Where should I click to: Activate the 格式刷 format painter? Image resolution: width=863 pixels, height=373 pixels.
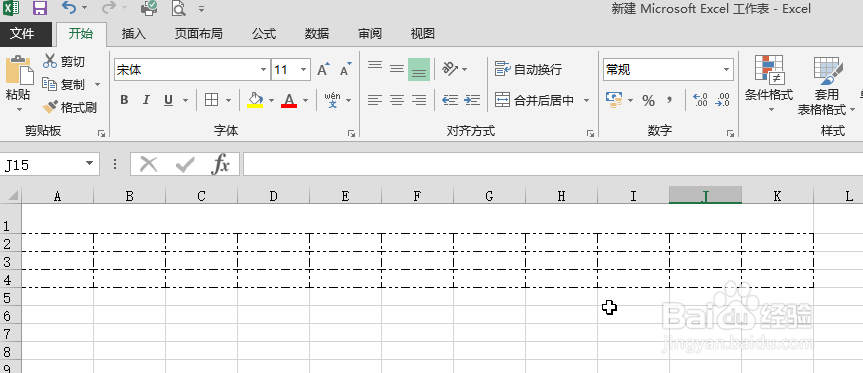pyautogui.click(x=69, y=107)
